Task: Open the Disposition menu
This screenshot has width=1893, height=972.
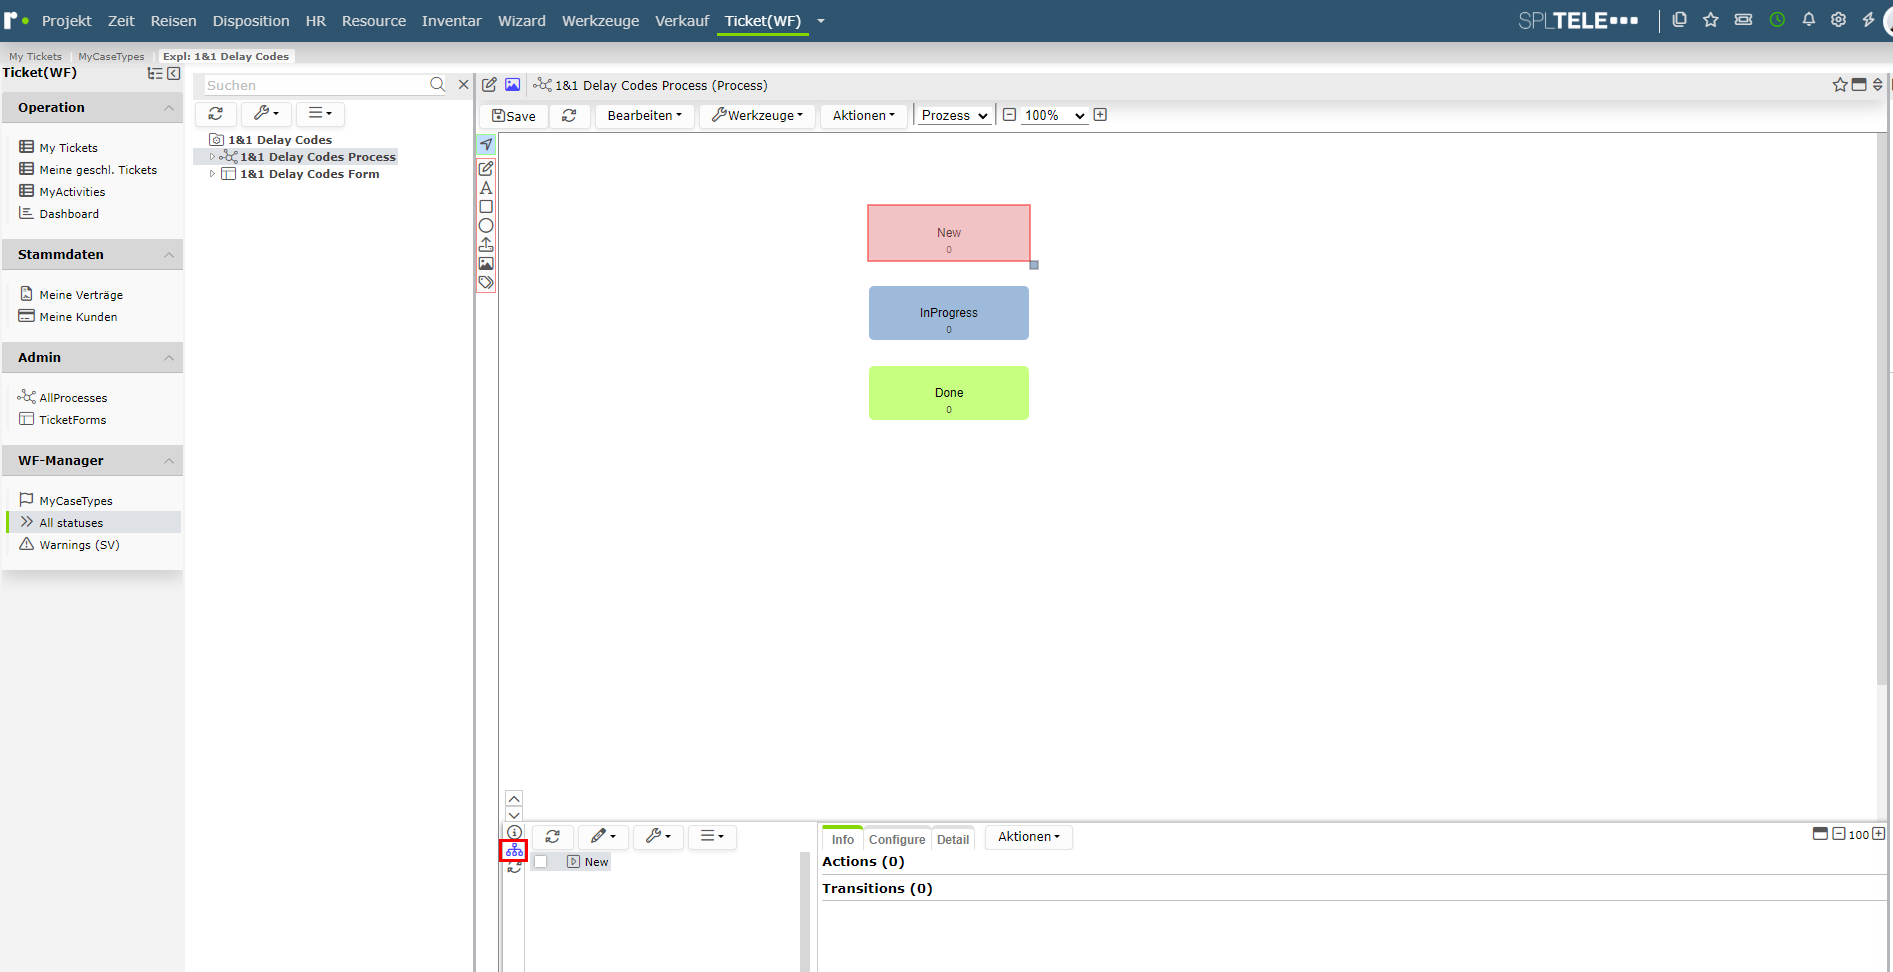Action: pos(251,20)
